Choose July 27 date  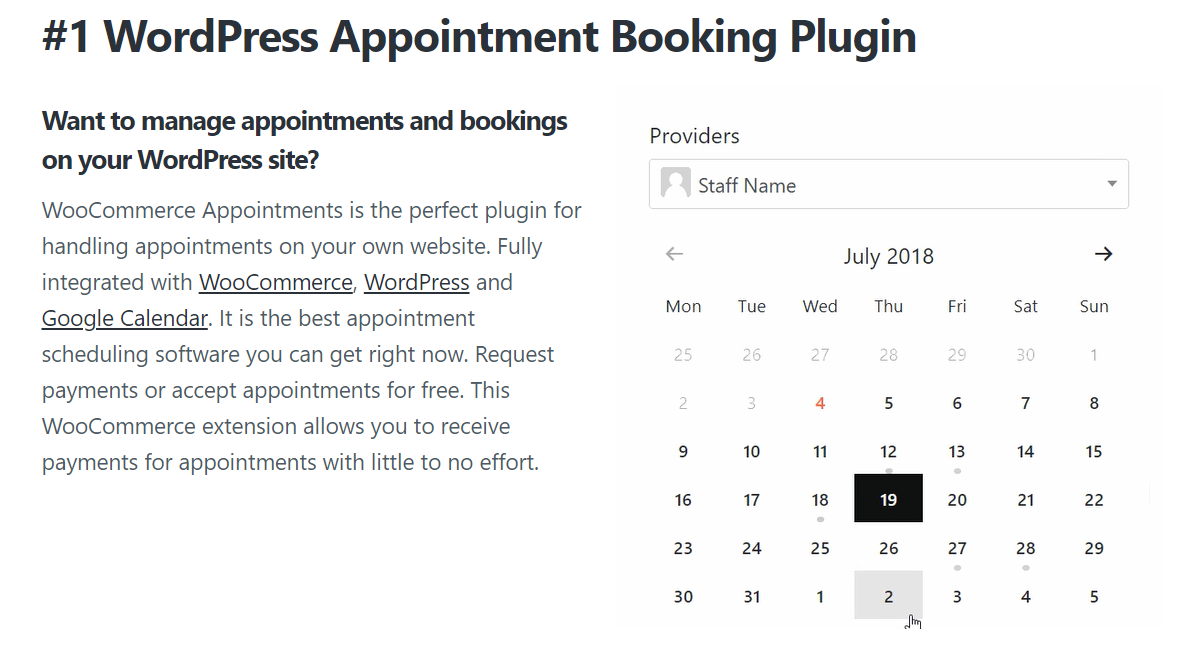coord(956,547)
